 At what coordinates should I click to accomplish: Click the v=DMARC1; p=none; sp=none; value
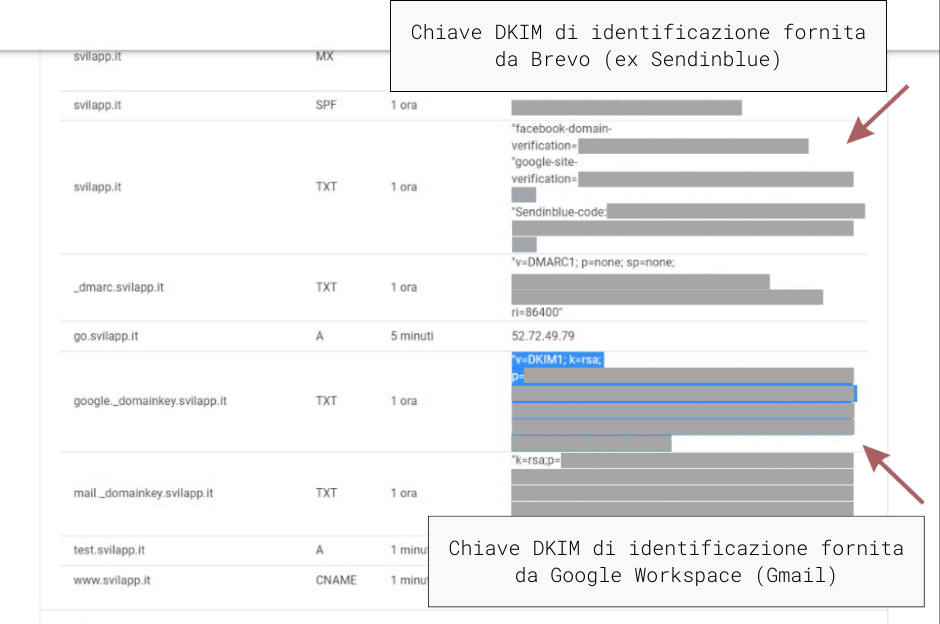pyautogui.click(x=593, y=262)
